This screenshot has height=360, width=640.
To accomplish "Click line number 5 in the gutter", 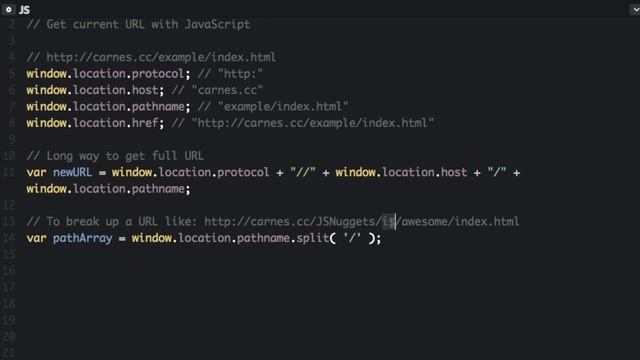I will (x=11, y=74).
